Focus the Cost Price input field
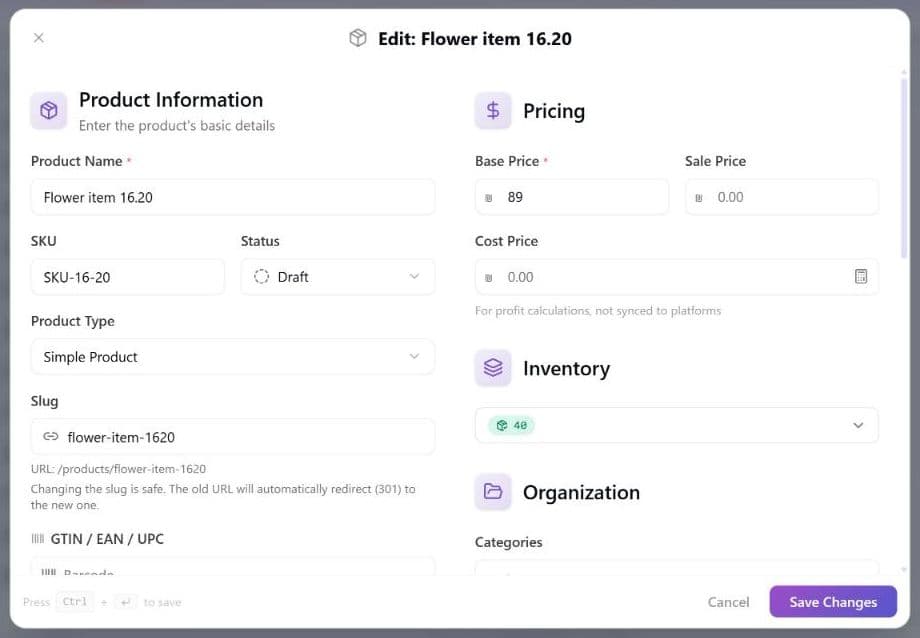This screenshot has width=920, height=638. click(x=677, y=276)
